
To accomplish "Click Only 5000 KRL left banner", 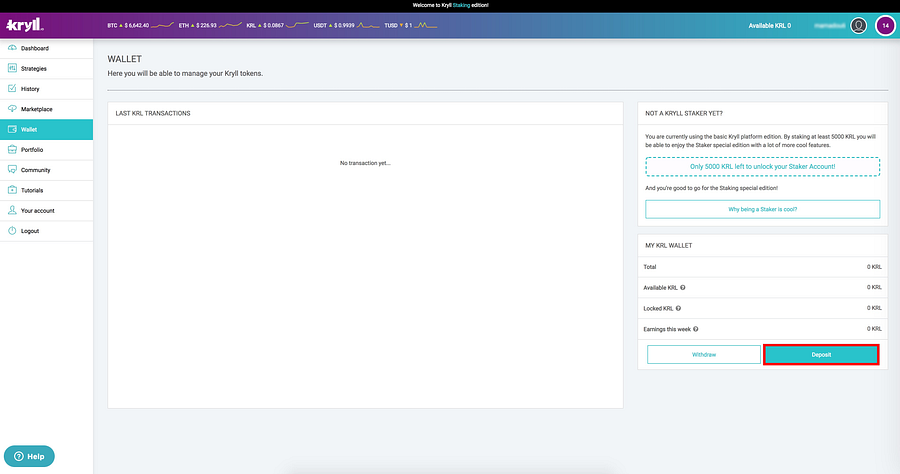I will click(762, 166).
